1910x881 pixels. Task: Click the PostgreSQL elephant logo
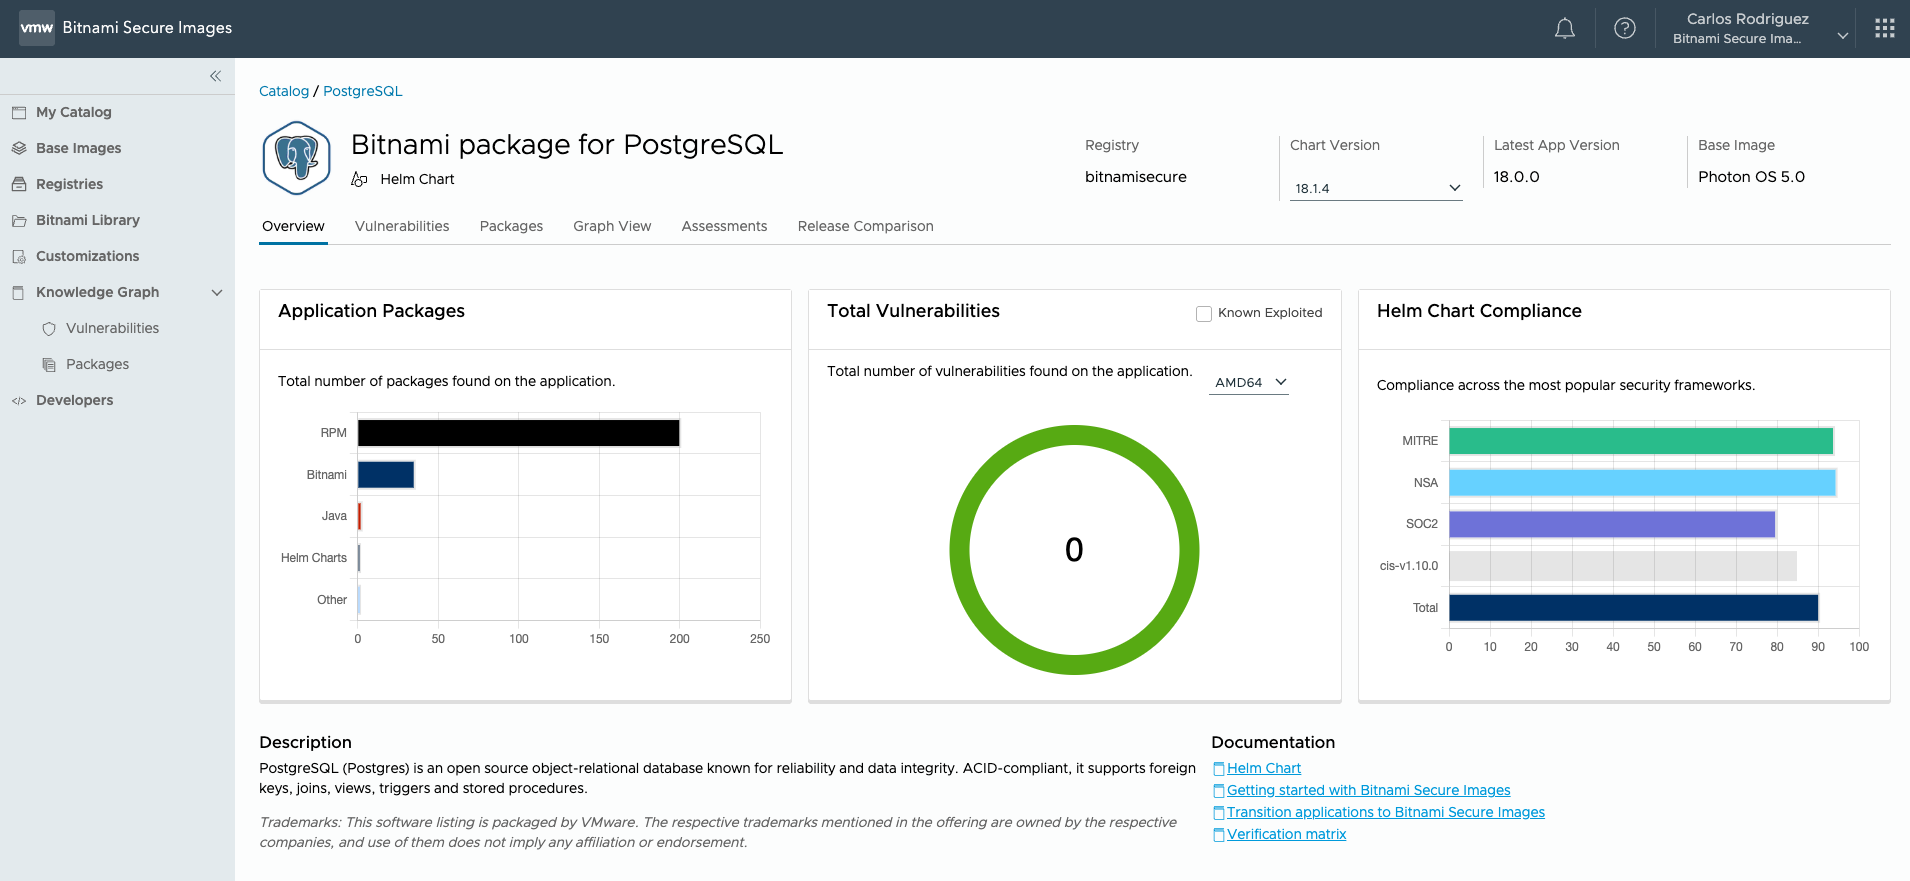tap(297, 158)
